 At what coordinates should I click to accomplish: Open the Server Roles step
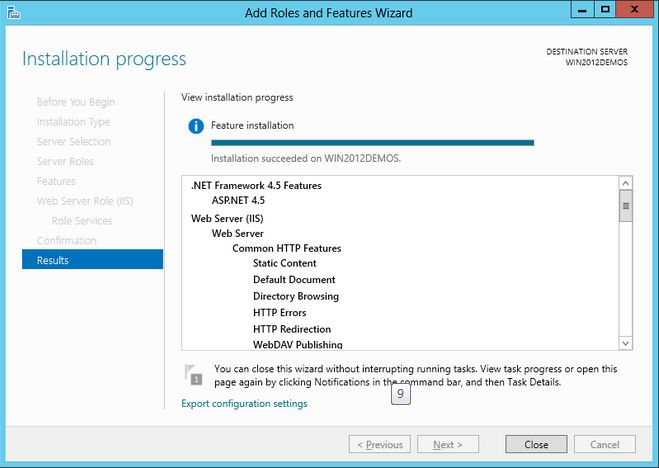tap(65, 161)
